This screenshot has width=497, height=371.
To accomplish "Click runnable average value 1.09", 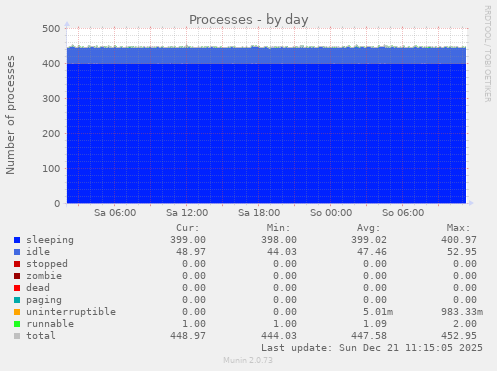I will coord(375,324).
